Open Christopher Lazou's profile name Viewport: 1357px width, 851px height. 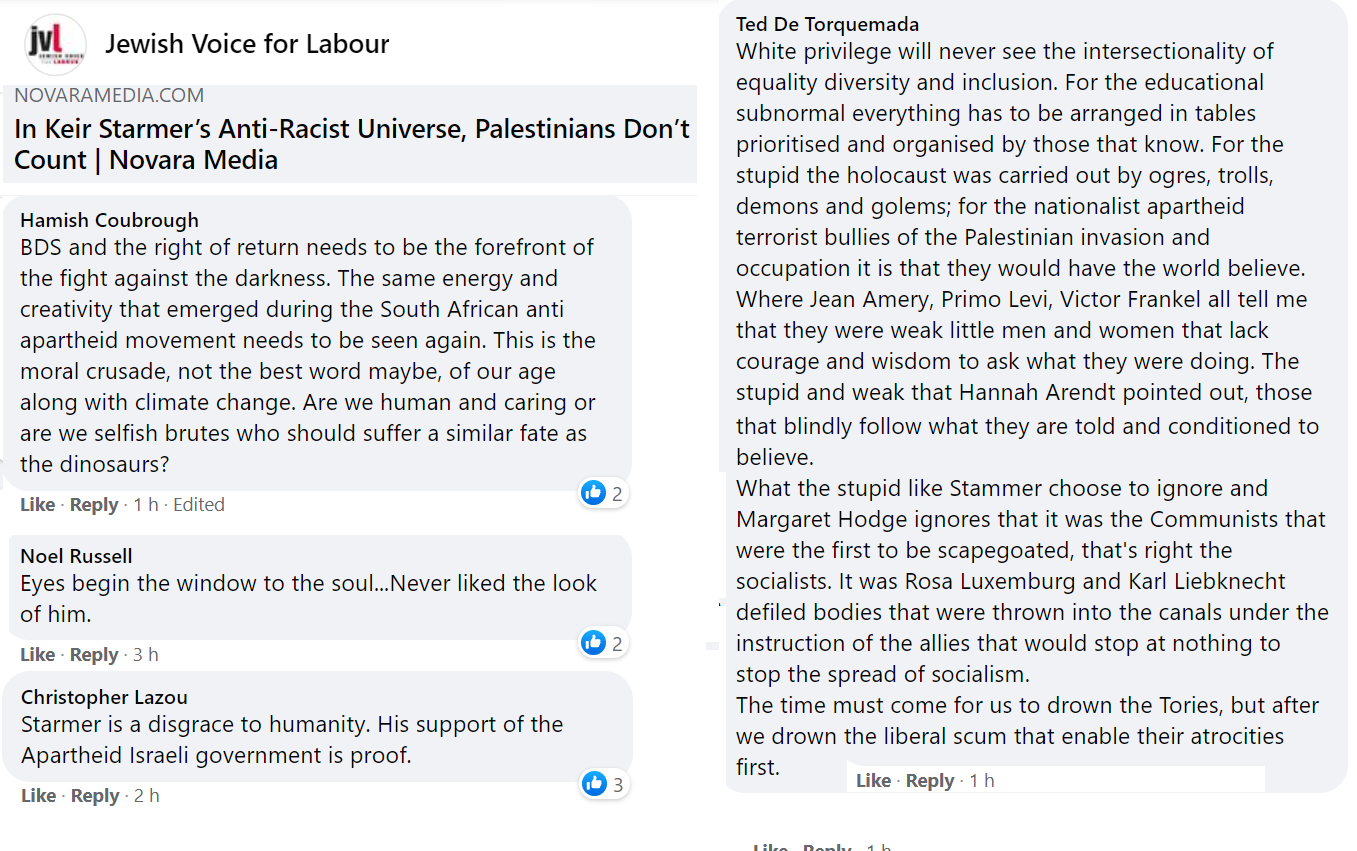click(104, 697)
